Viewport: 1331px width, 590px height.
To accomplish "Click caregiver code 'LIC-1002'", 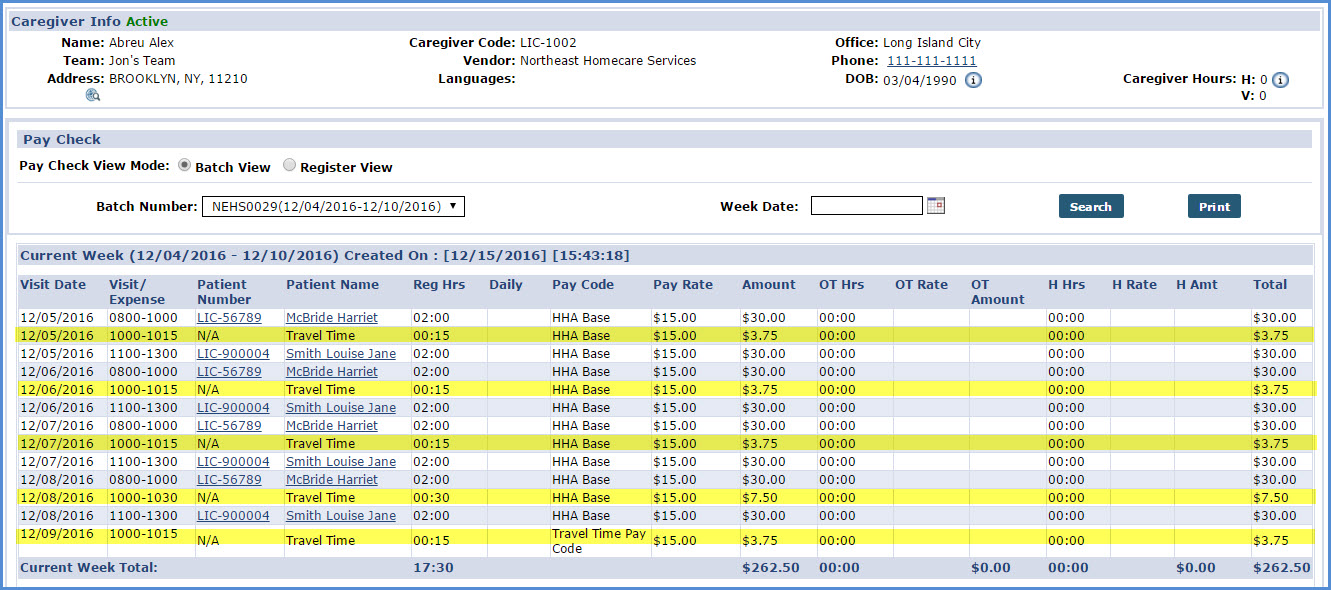I will point(548,43).
